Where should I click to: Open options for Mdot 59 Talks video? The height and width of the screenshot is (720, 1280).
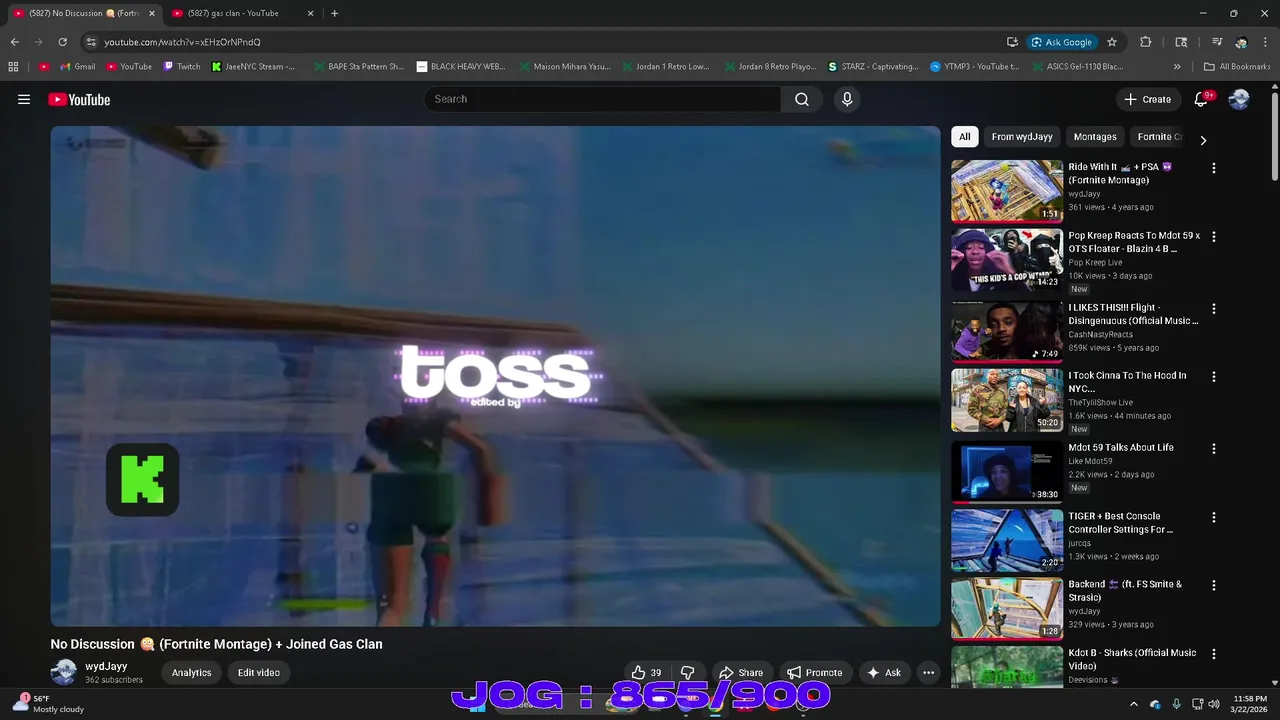click(1214, 449)
